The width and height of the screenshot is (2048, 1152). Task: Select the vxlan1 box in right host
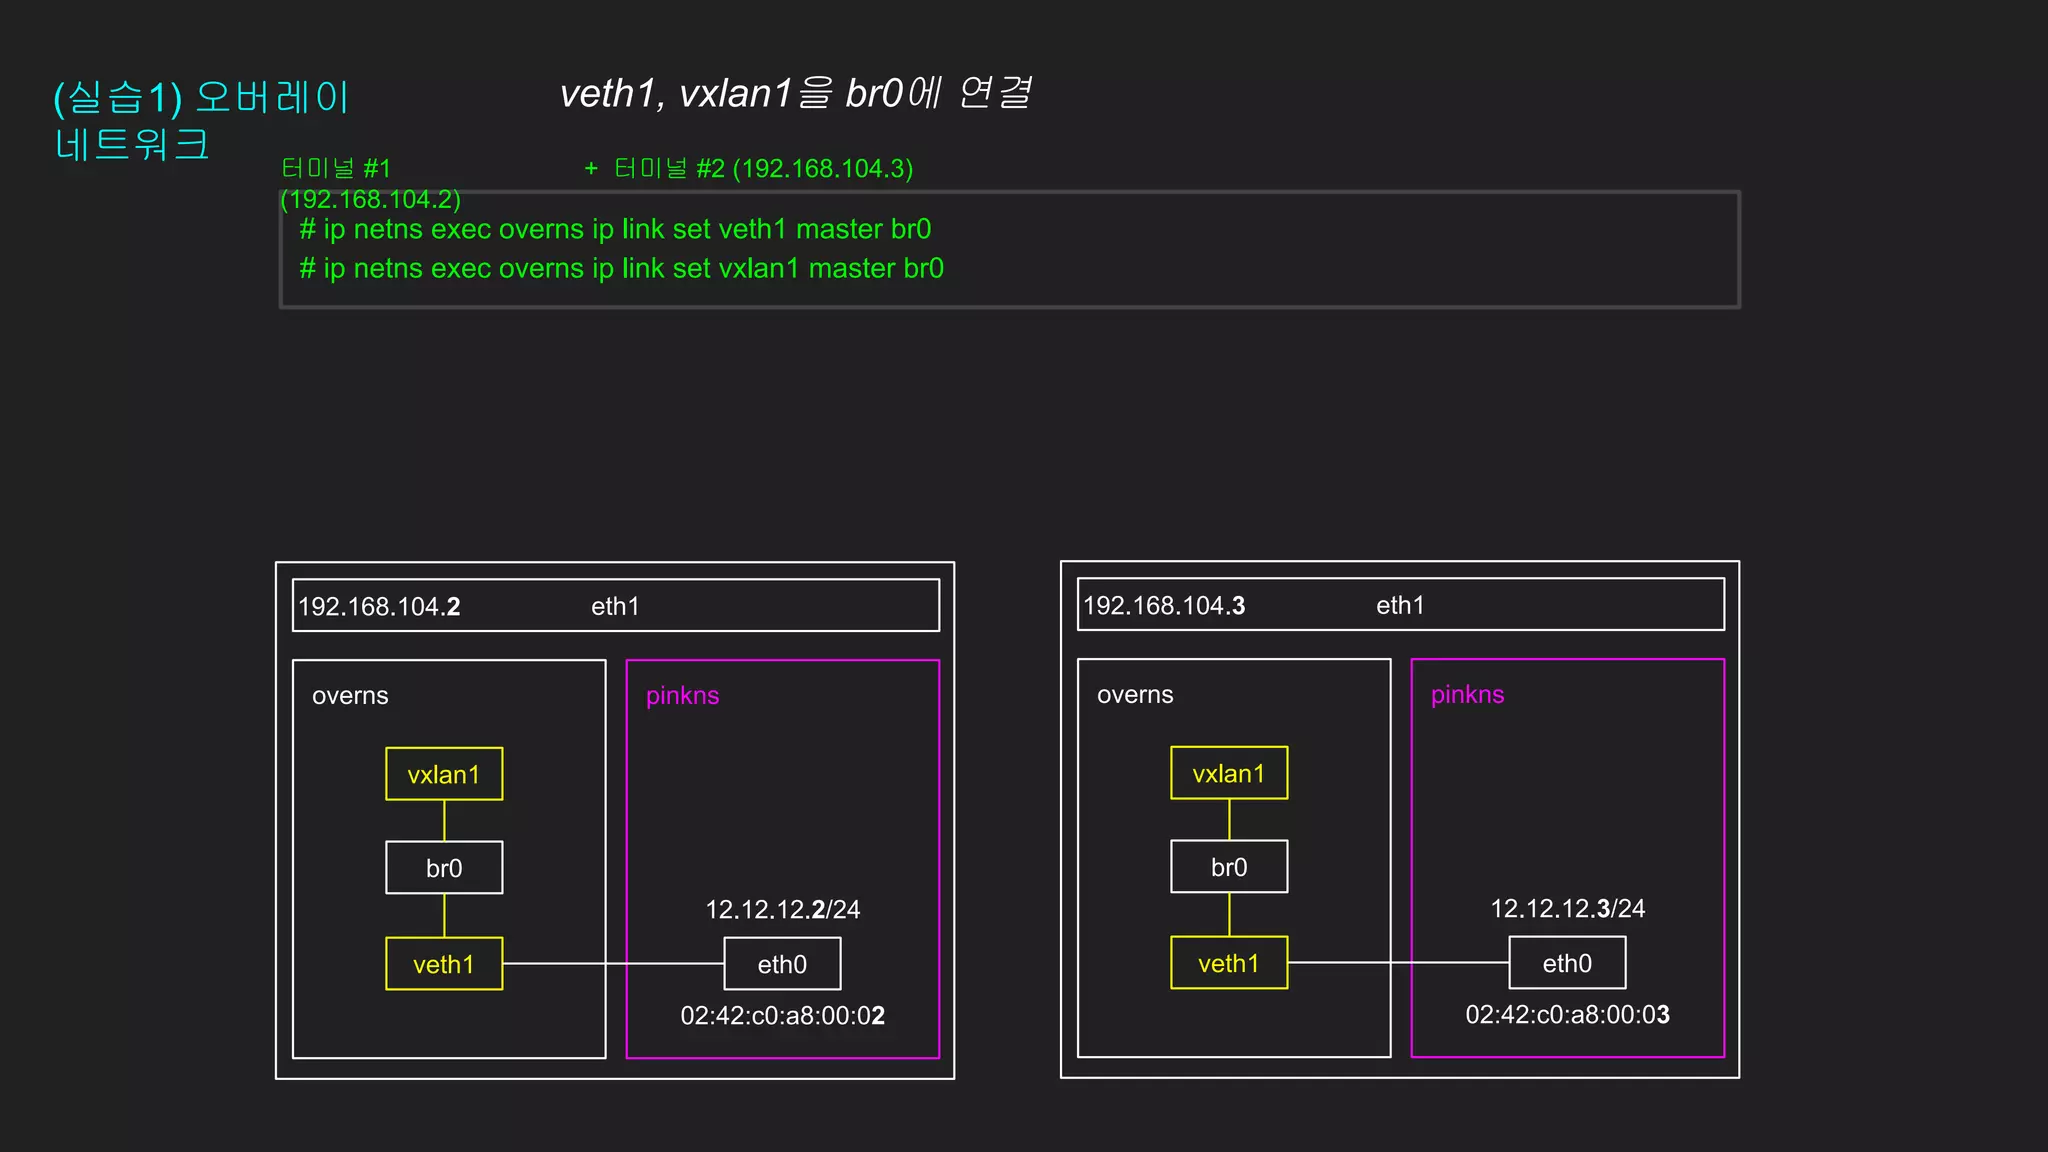pyautogui.click(x=1229, y=773)
